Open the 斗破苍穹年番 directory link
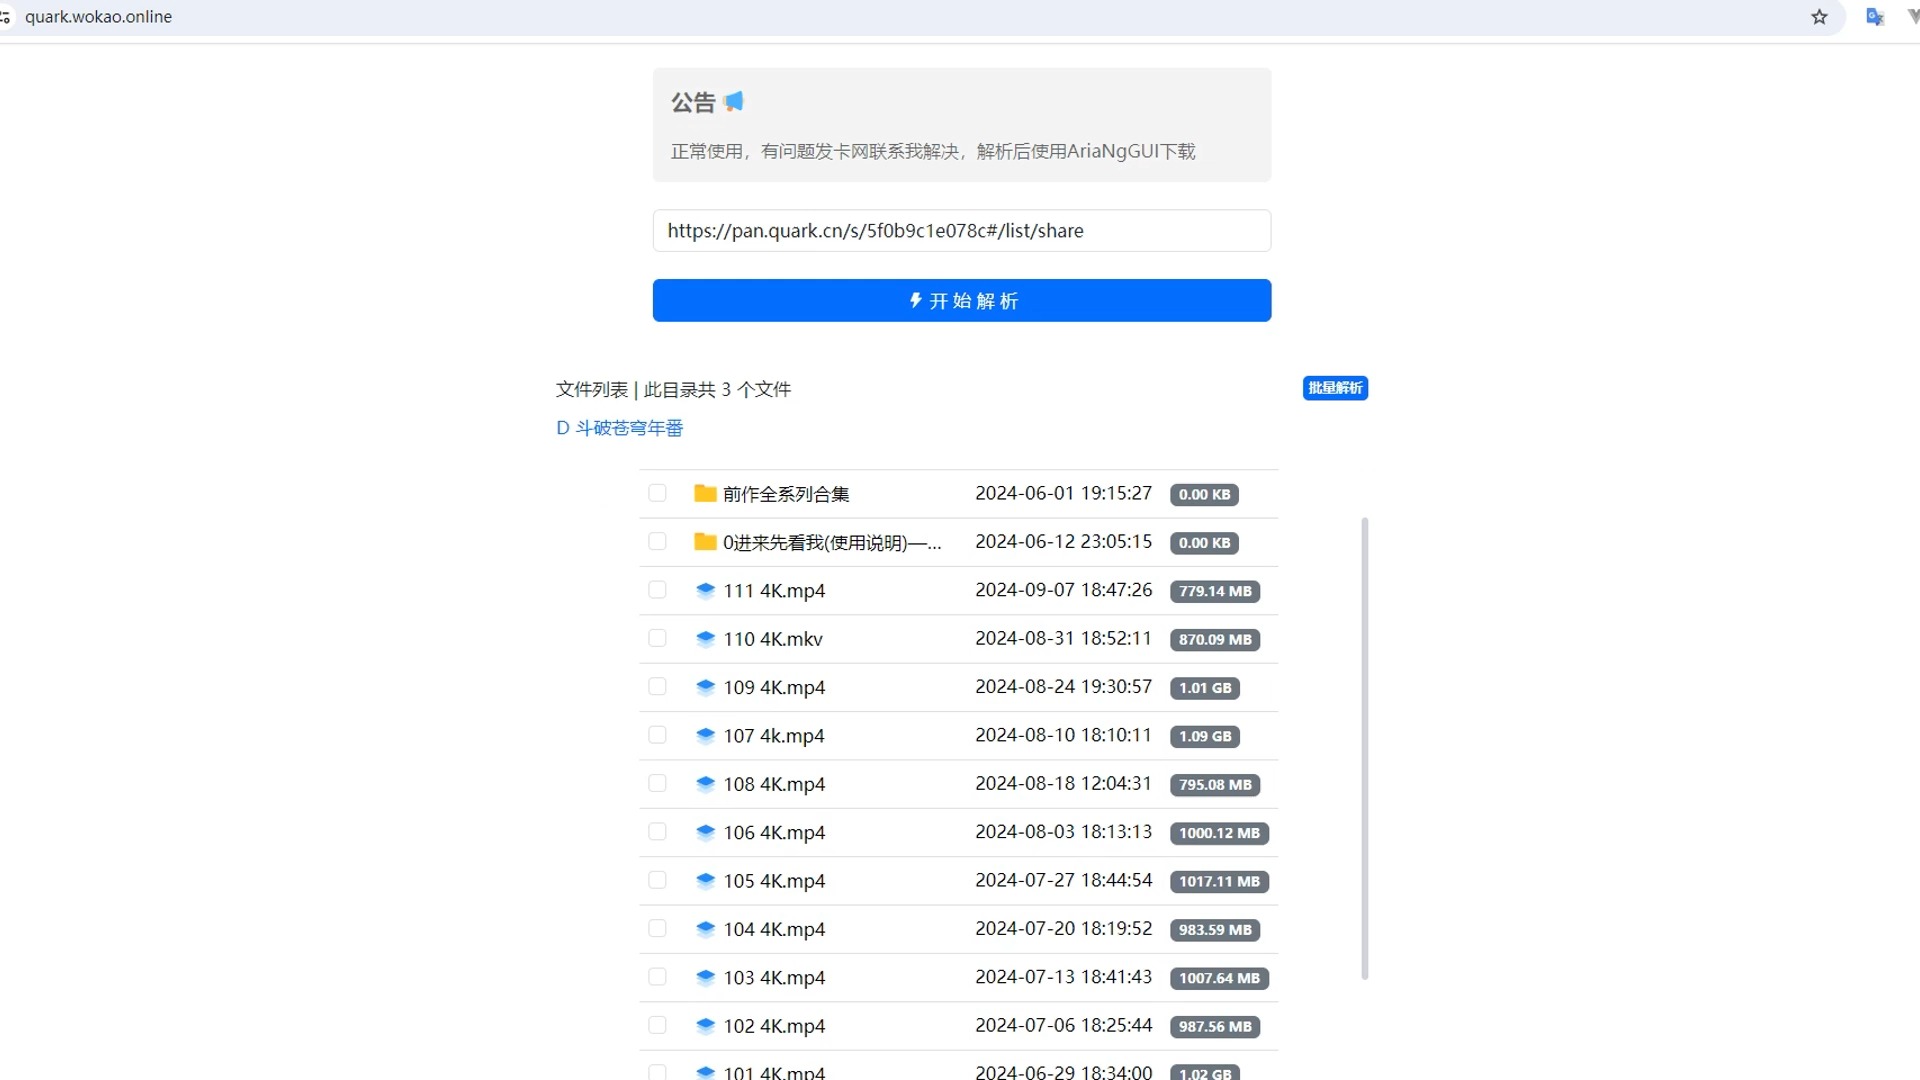The width and height of the screenshot is (1920, 1080). (619, 428)
